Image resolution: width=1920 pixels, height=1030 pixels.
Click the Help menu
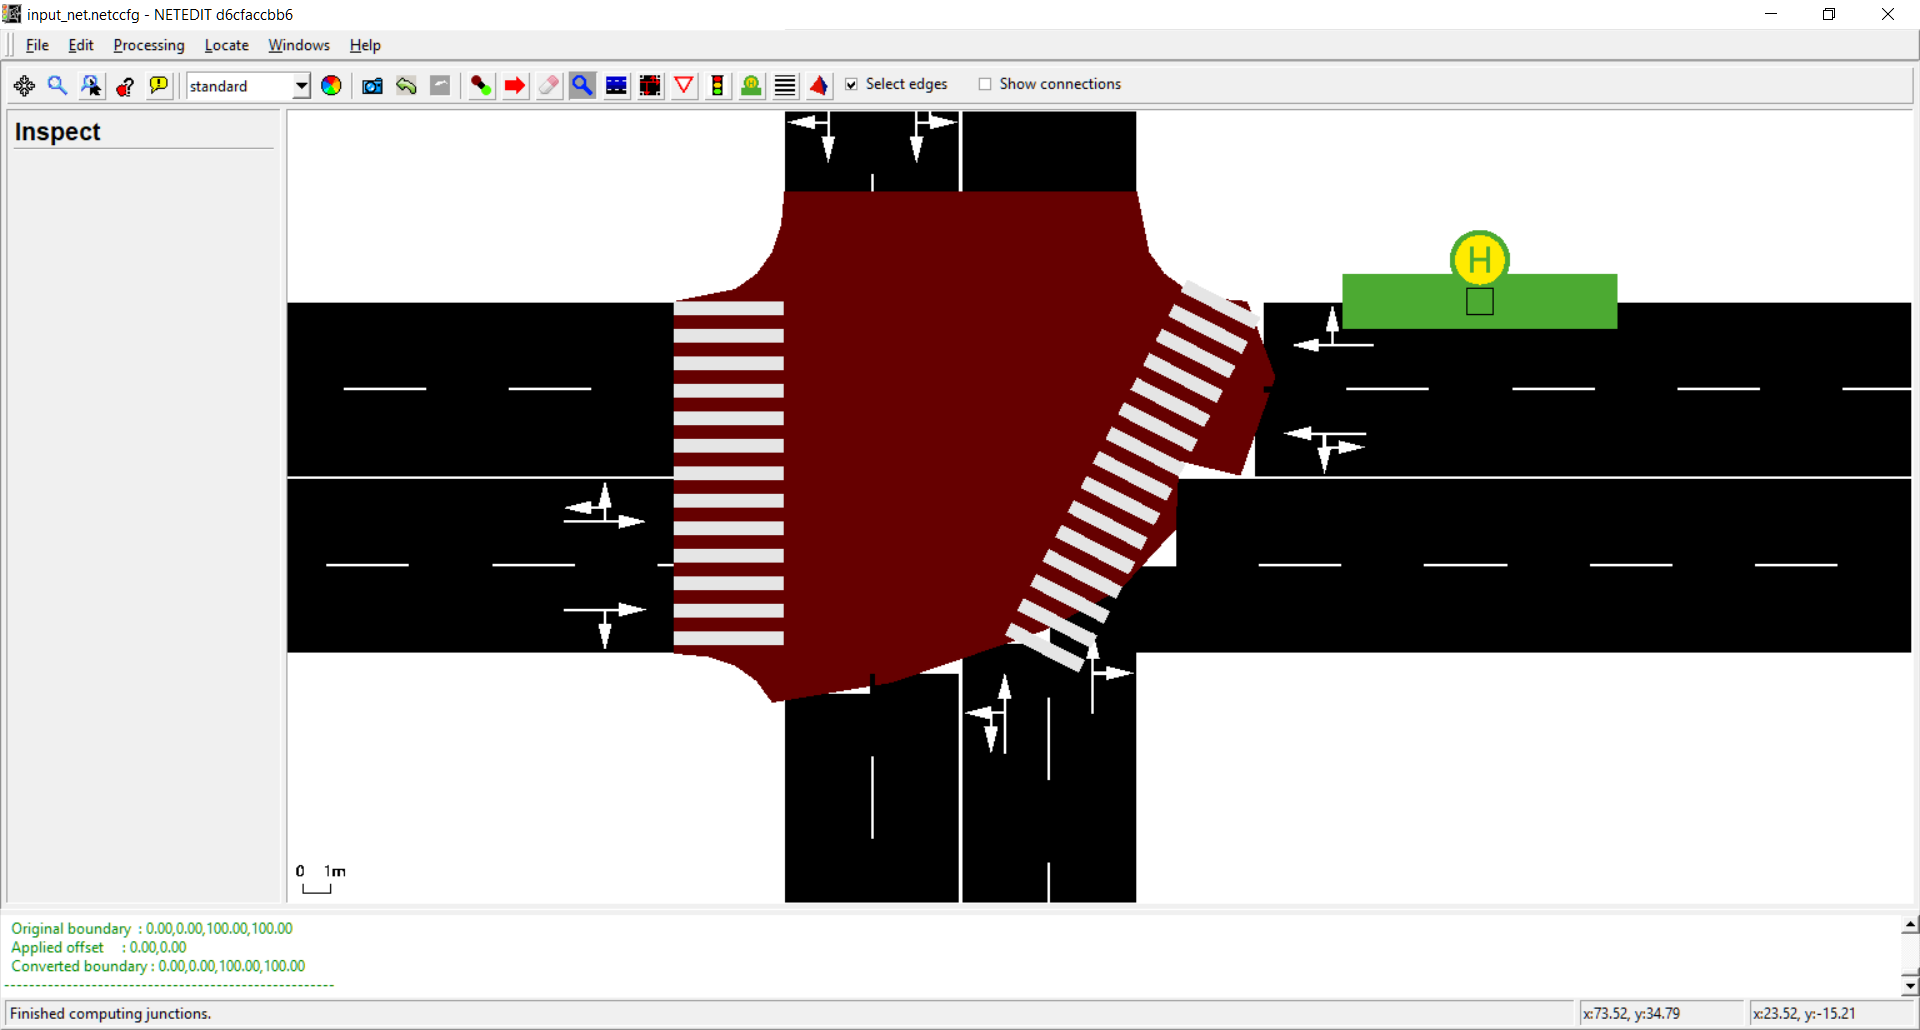(365, 45)
